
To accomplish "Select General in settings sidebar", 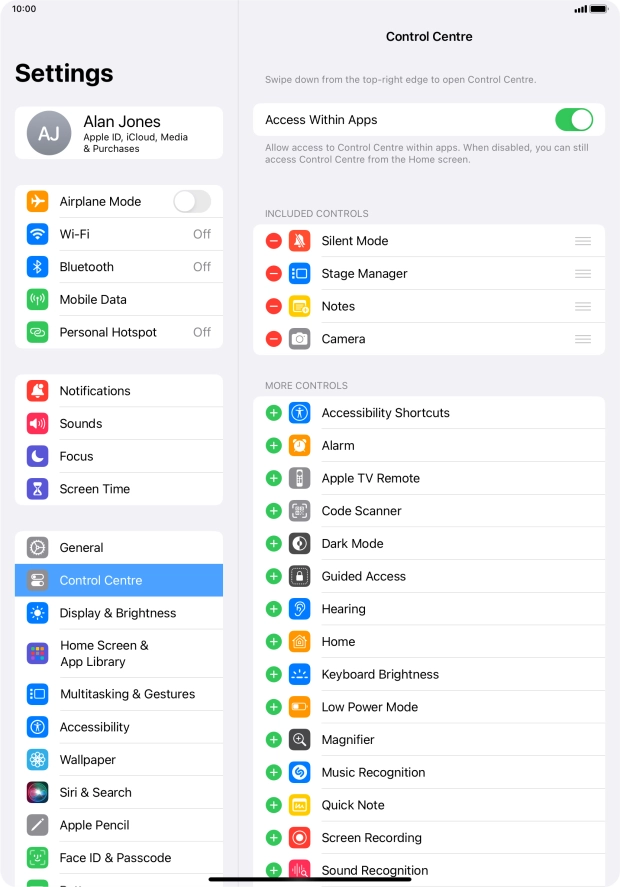I will point(119,548).
